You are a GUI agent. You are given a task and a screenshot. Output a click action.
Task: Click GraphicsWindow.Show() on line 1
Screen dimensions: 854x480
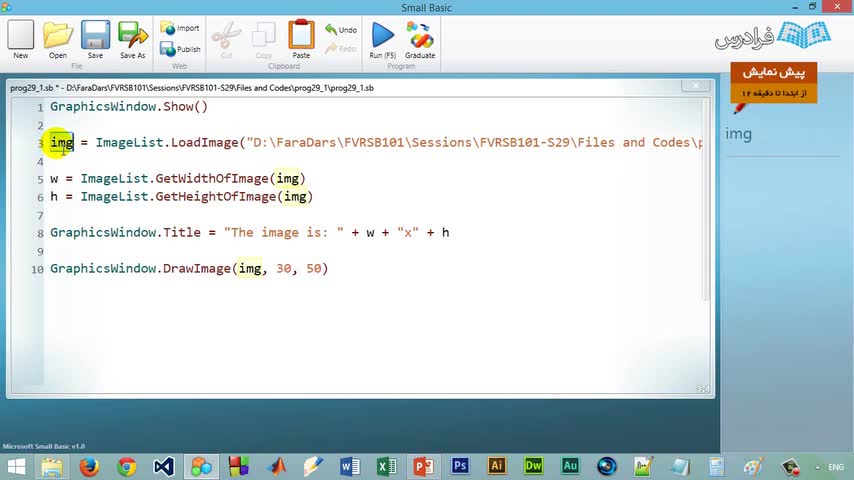129,106
